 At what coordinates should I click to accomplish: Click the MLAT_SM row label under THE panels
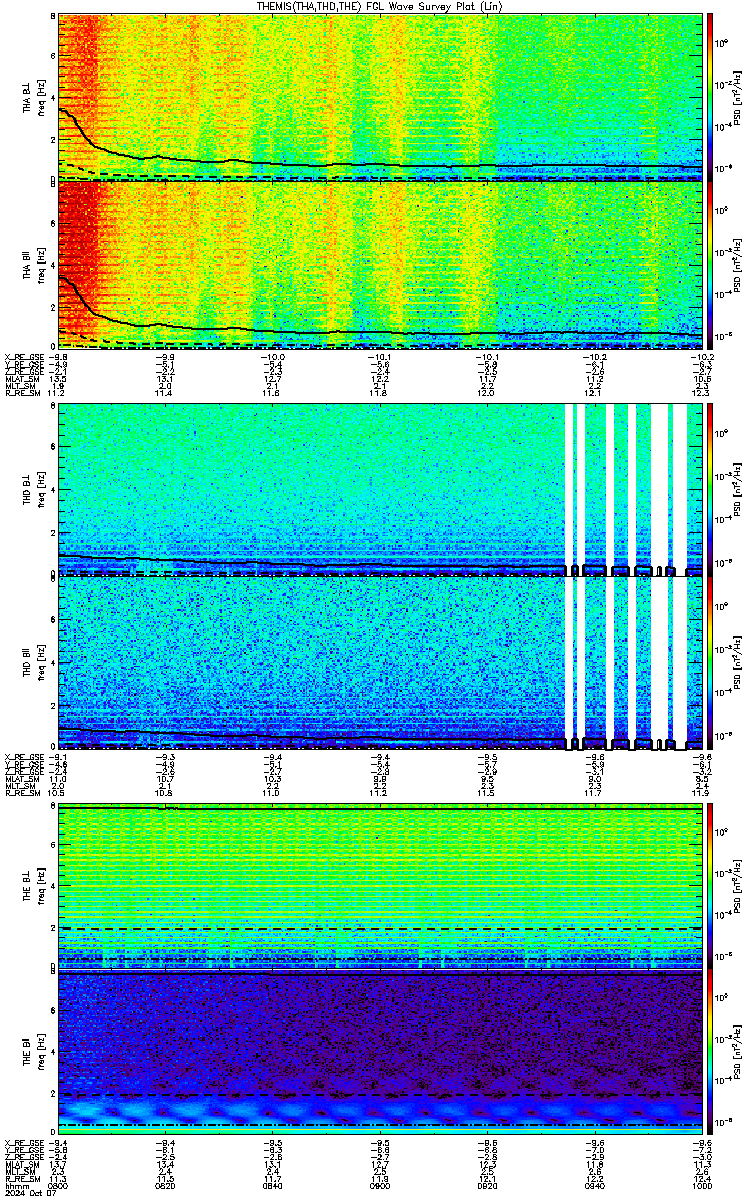click(21, 1164)
